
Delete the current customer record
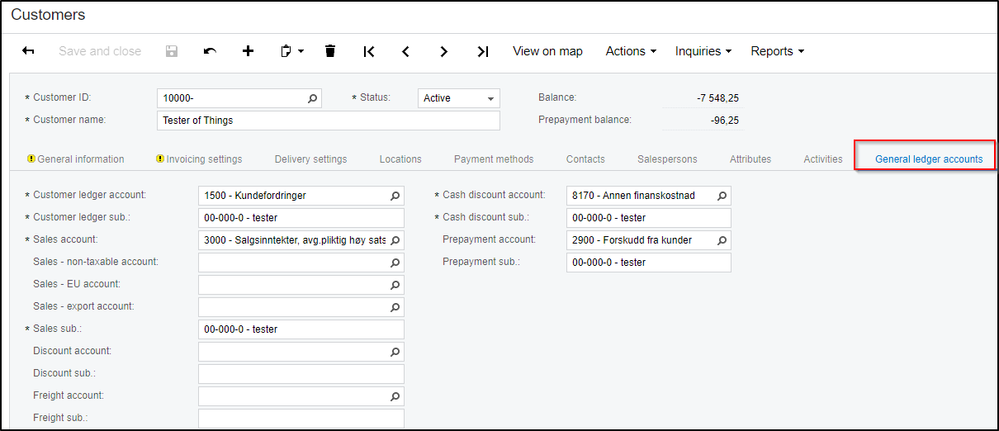click(x=330, y=51)
